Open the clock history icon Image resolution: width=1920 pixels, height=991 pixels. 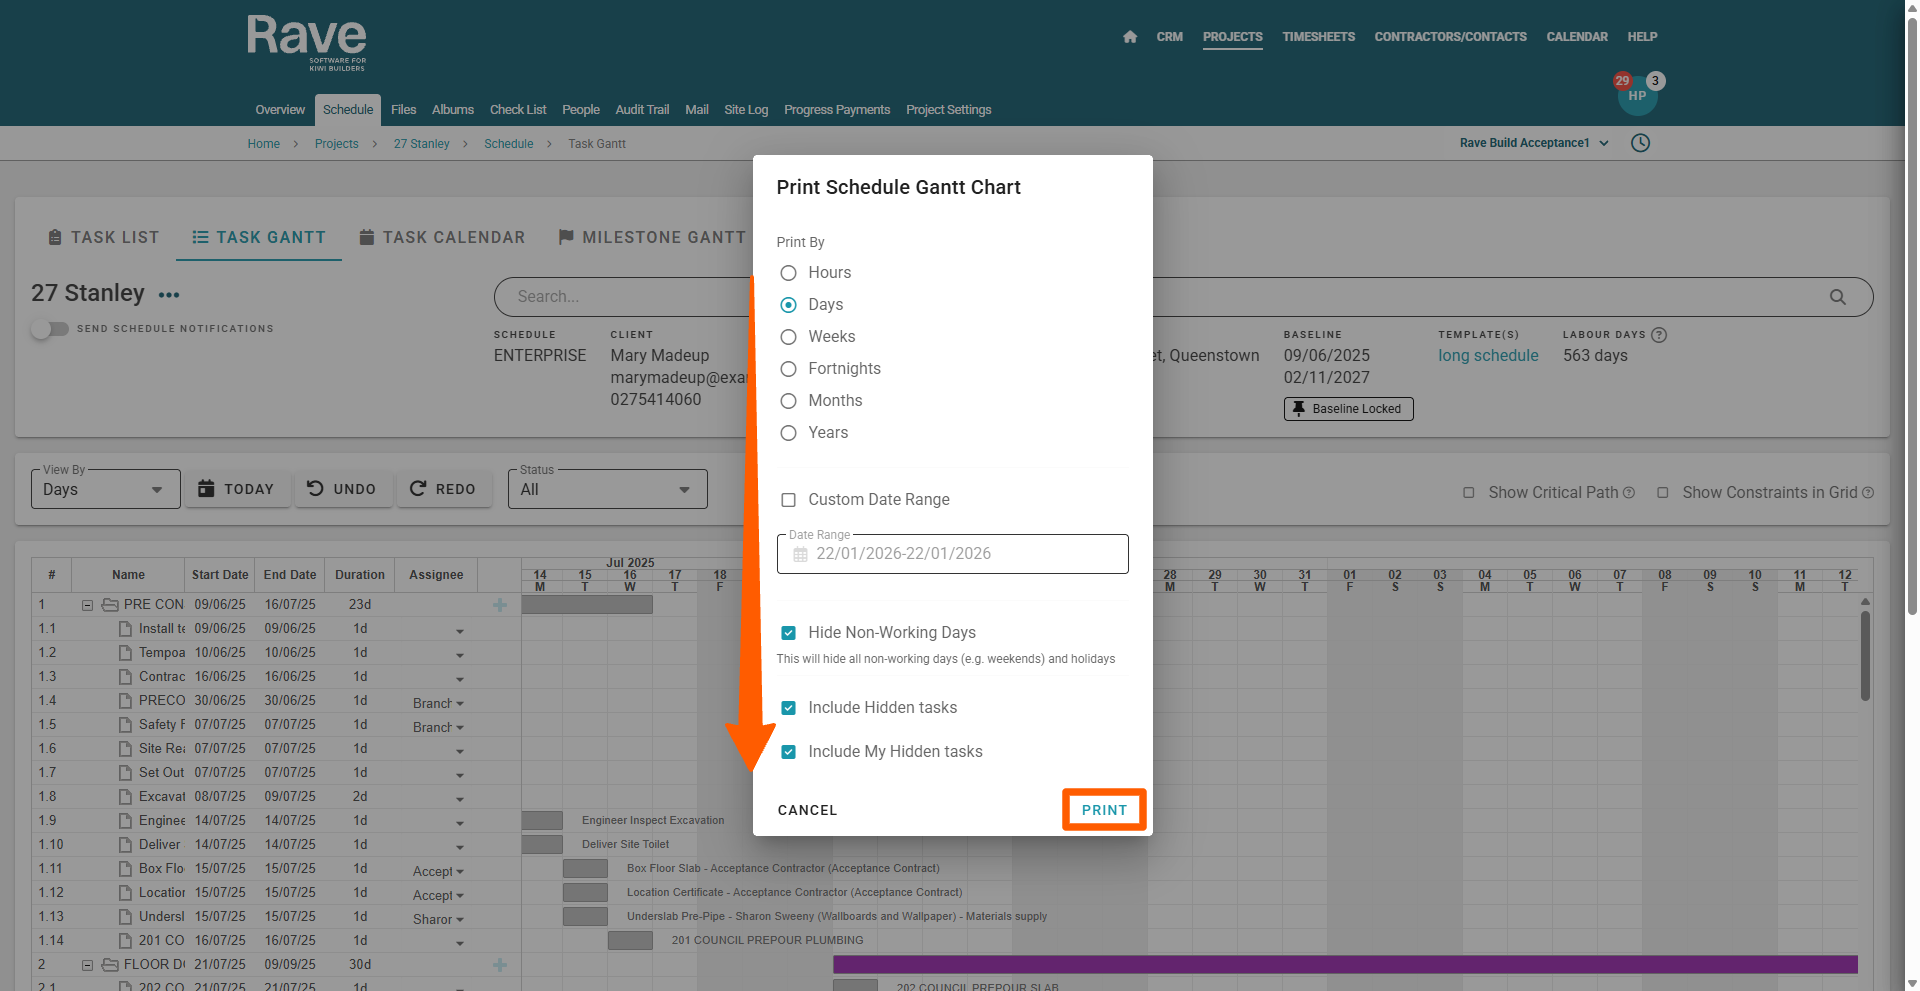1640,143
